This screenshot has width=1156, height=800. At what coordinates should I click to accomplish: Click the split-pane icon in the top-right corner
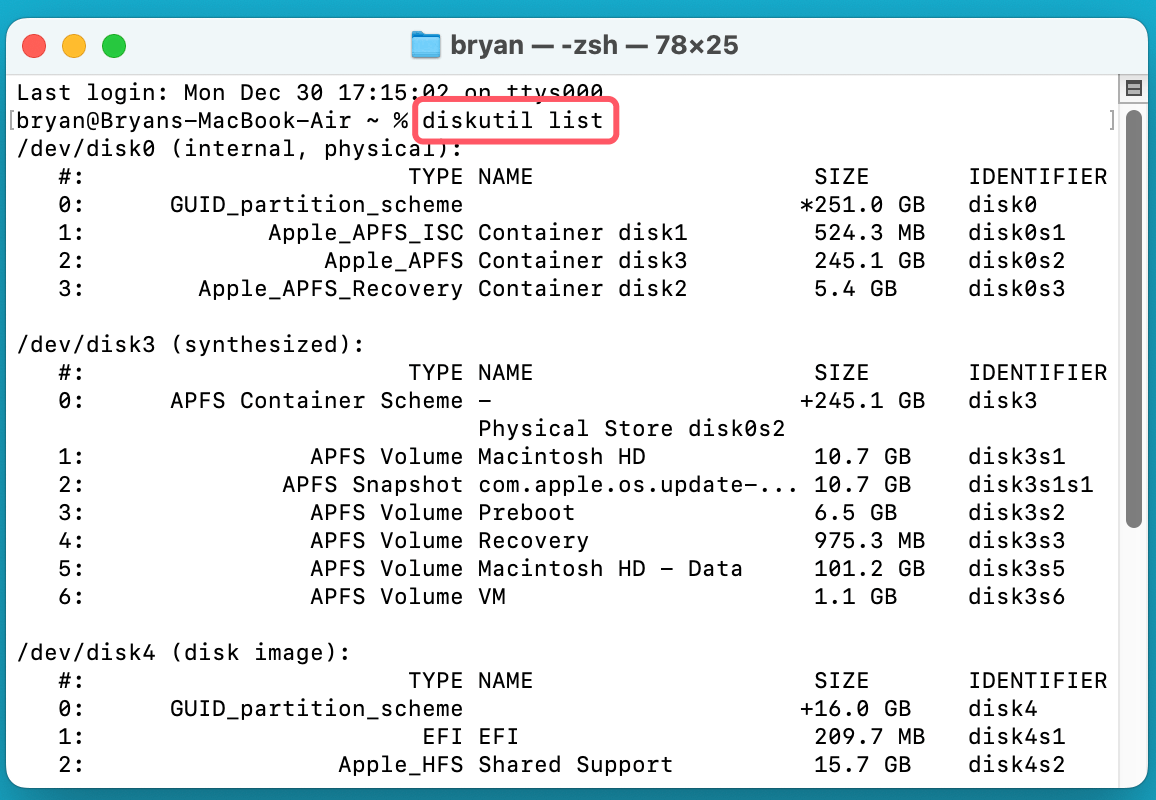tap(1133, 89)
